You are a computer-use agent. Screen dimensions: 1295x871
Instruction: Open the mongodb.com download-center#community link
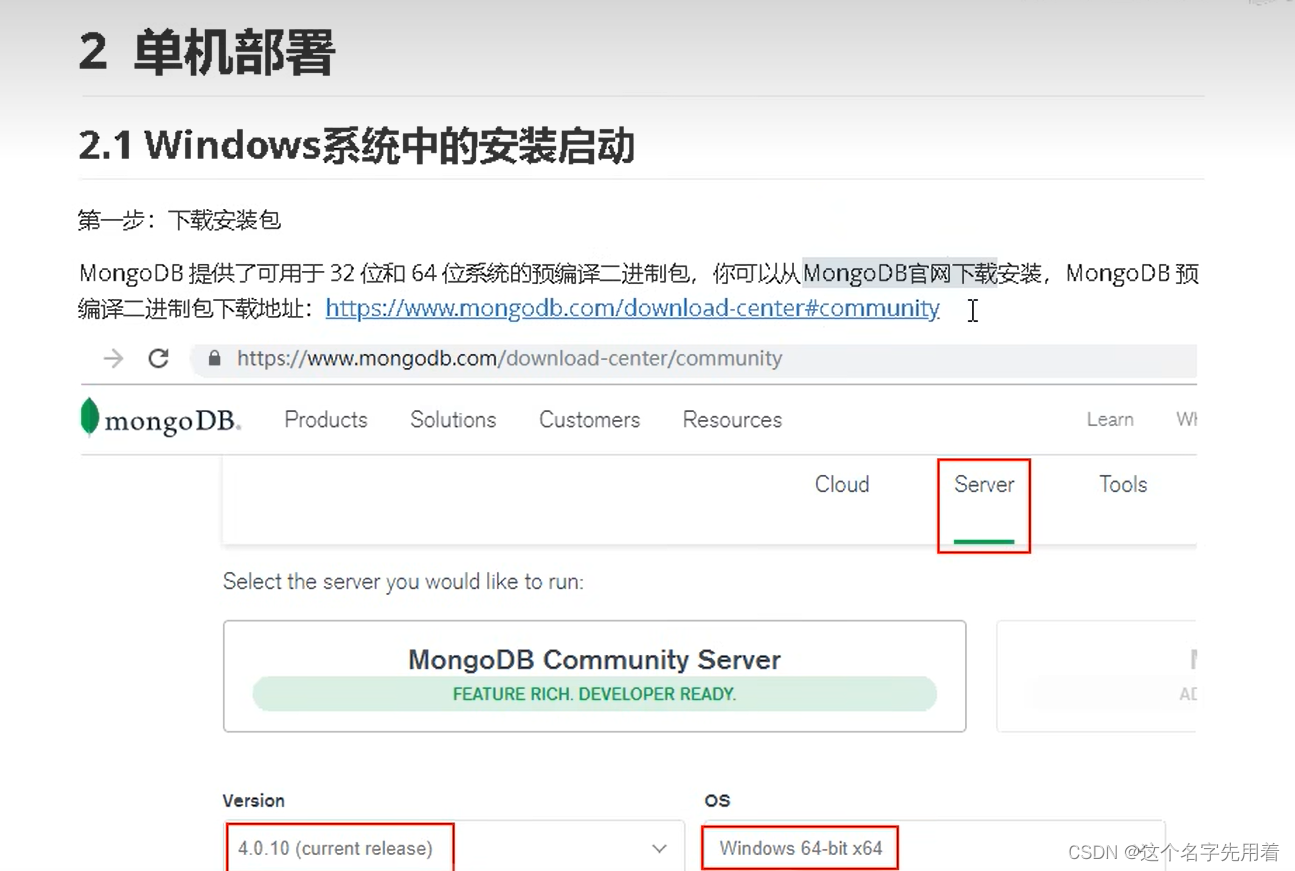coord(632,308)
